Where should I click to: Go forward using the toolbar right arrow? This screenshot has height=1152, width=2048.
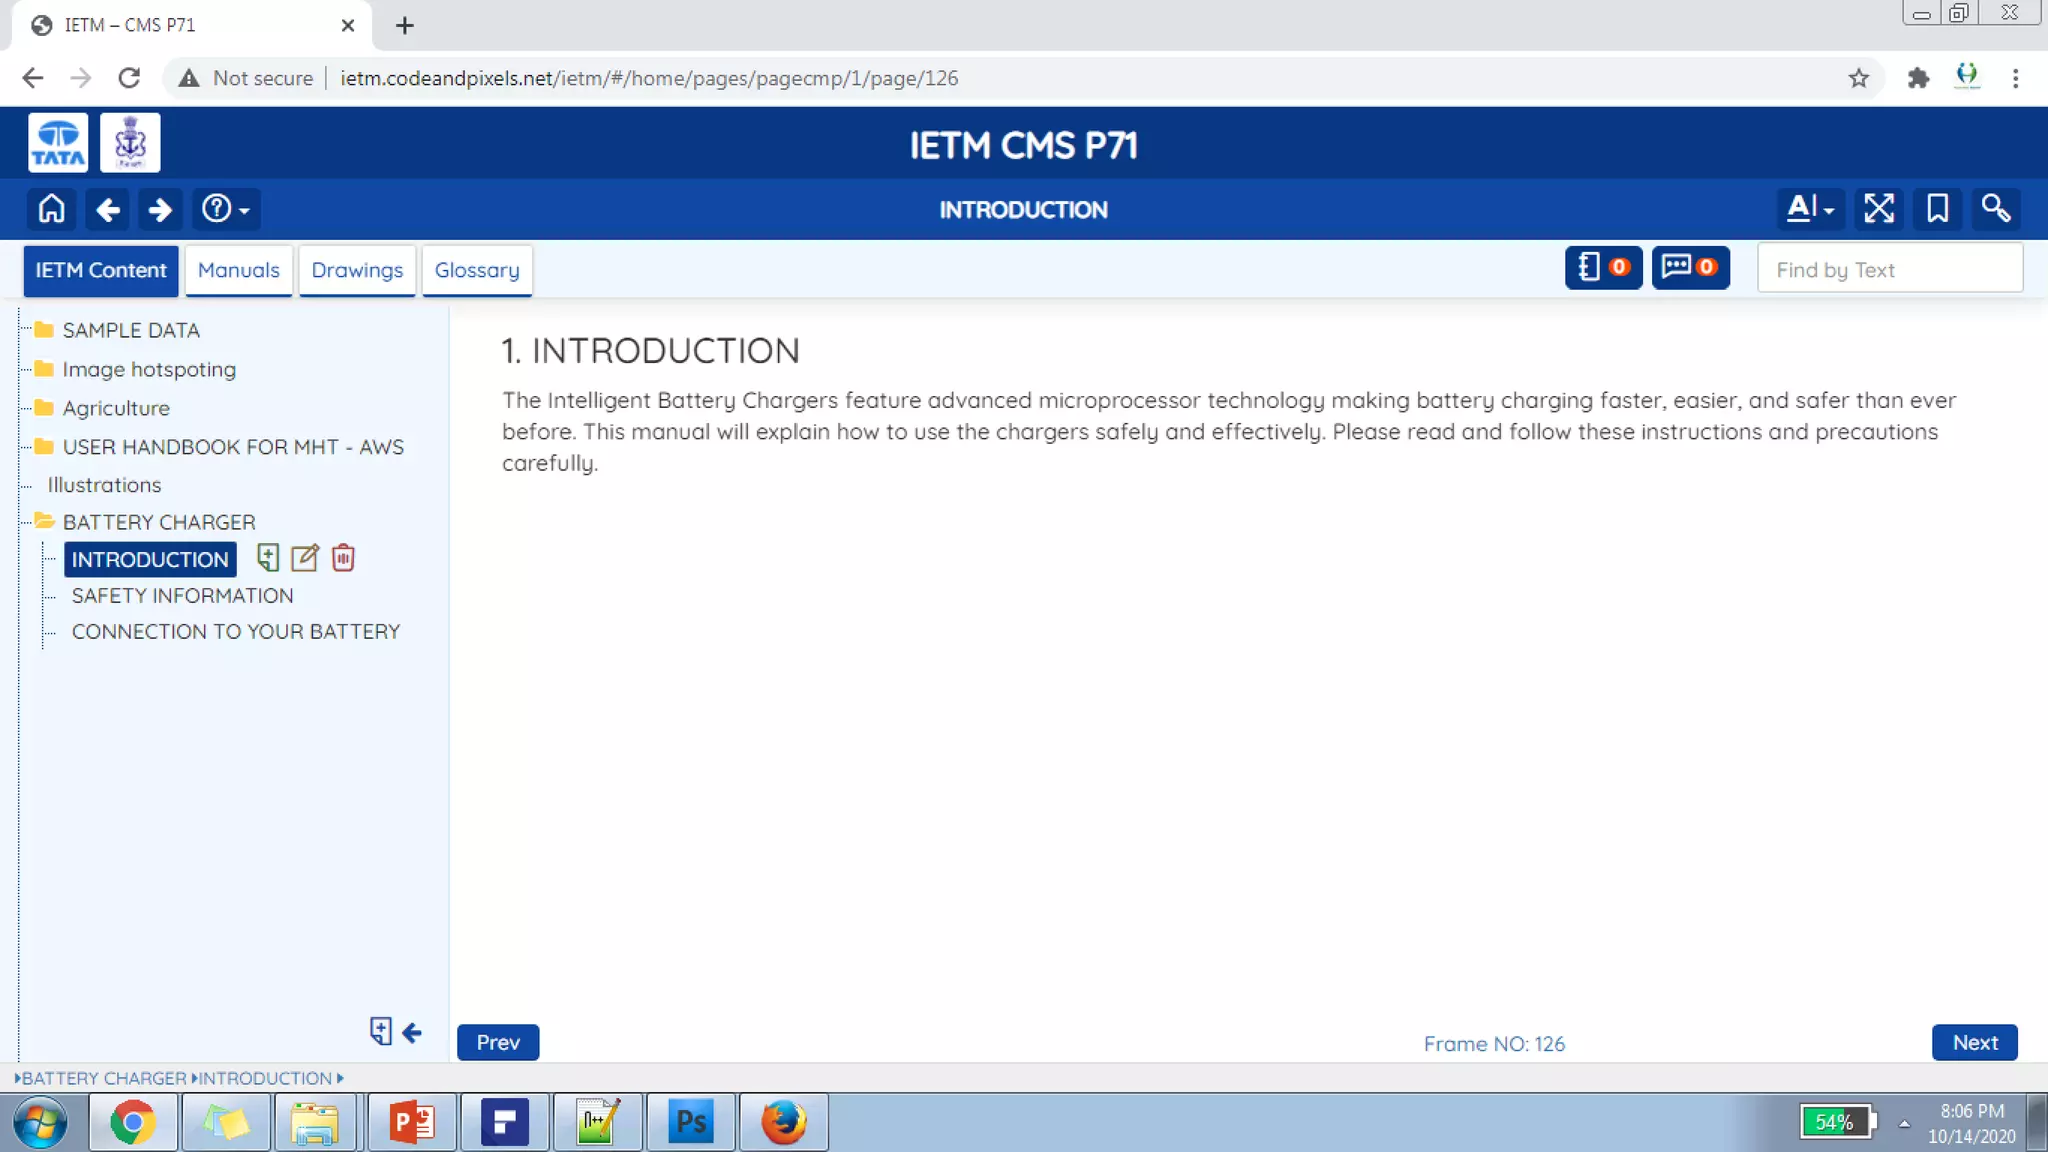160,209
